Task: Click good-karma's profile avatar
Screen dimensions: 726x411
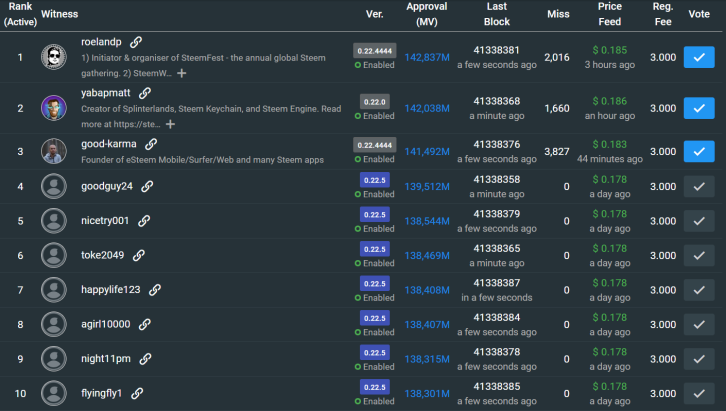Action: point(54,151)
